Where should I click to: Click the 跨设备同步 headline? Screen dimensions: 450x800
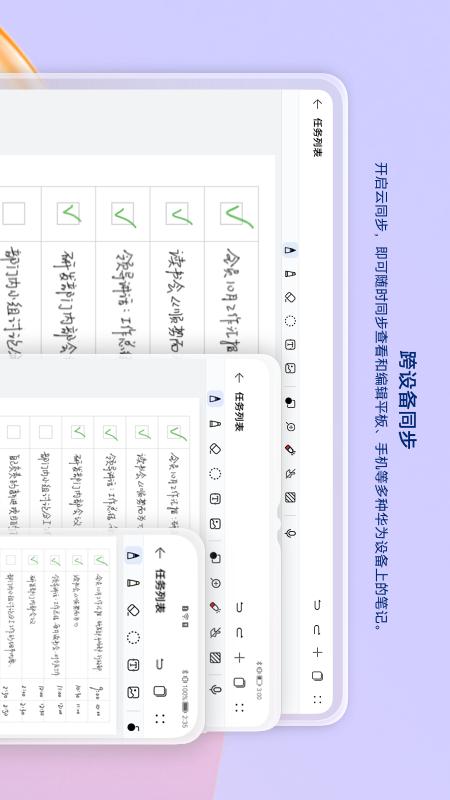click(x=407, y=399)
